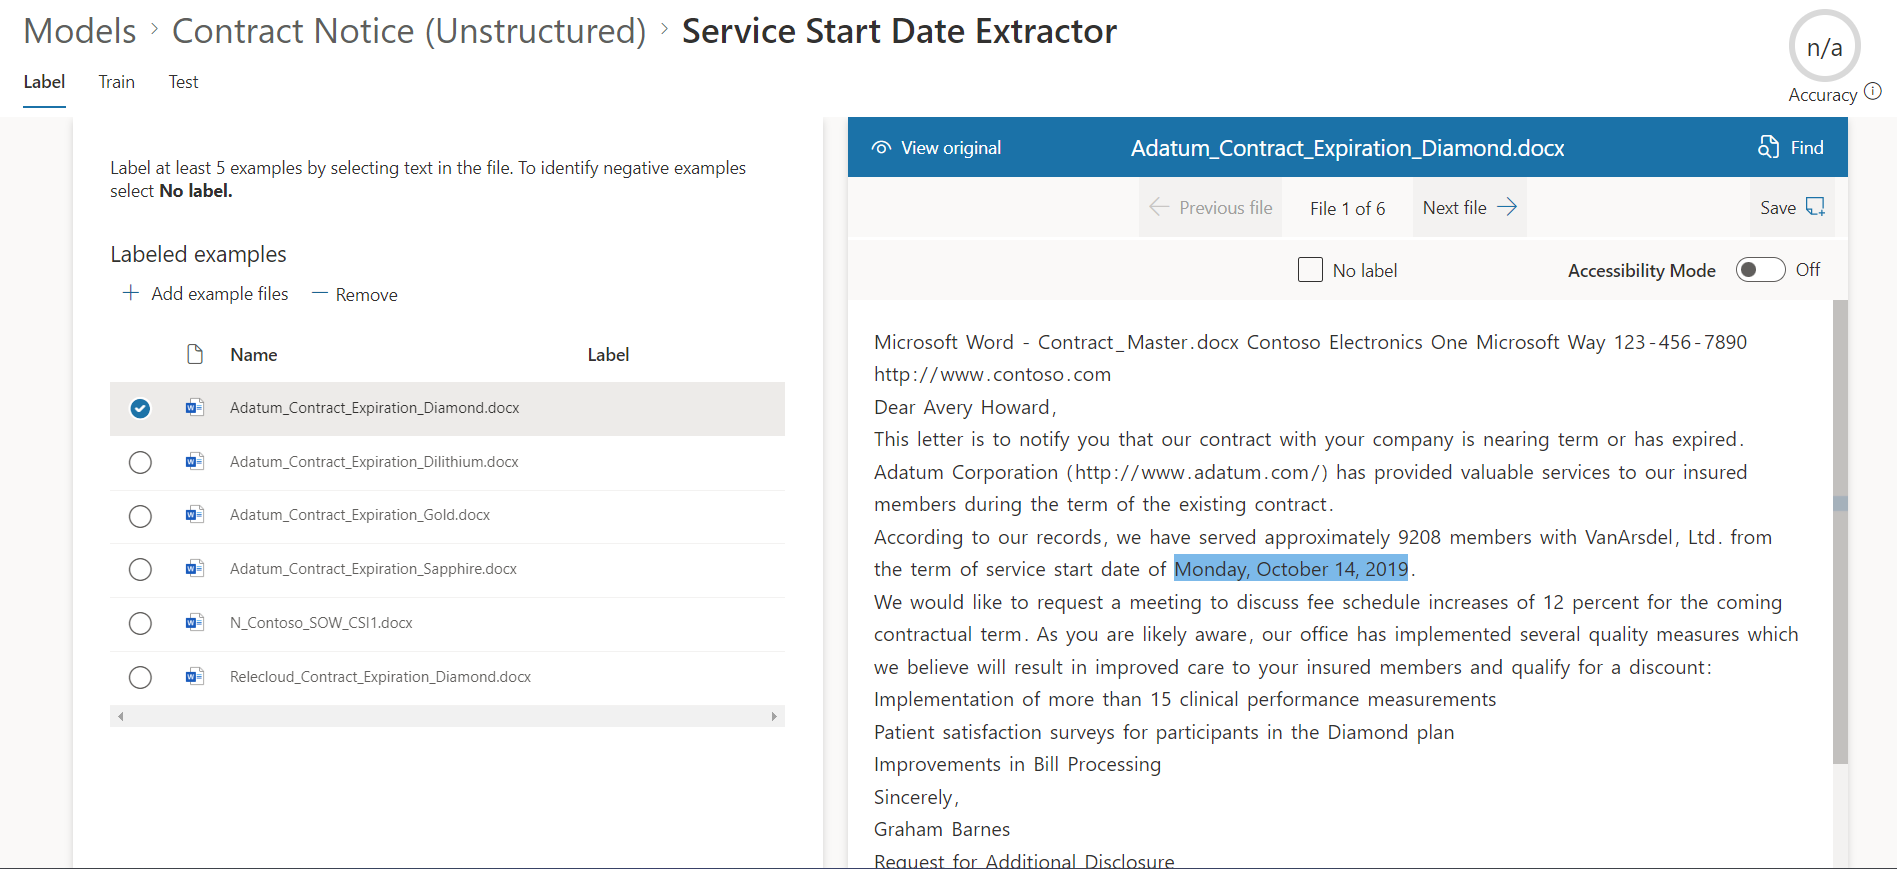Click the file type column header icon
Image resolution: width=1897 pixels, height=869 pixels.
point(195,355)
